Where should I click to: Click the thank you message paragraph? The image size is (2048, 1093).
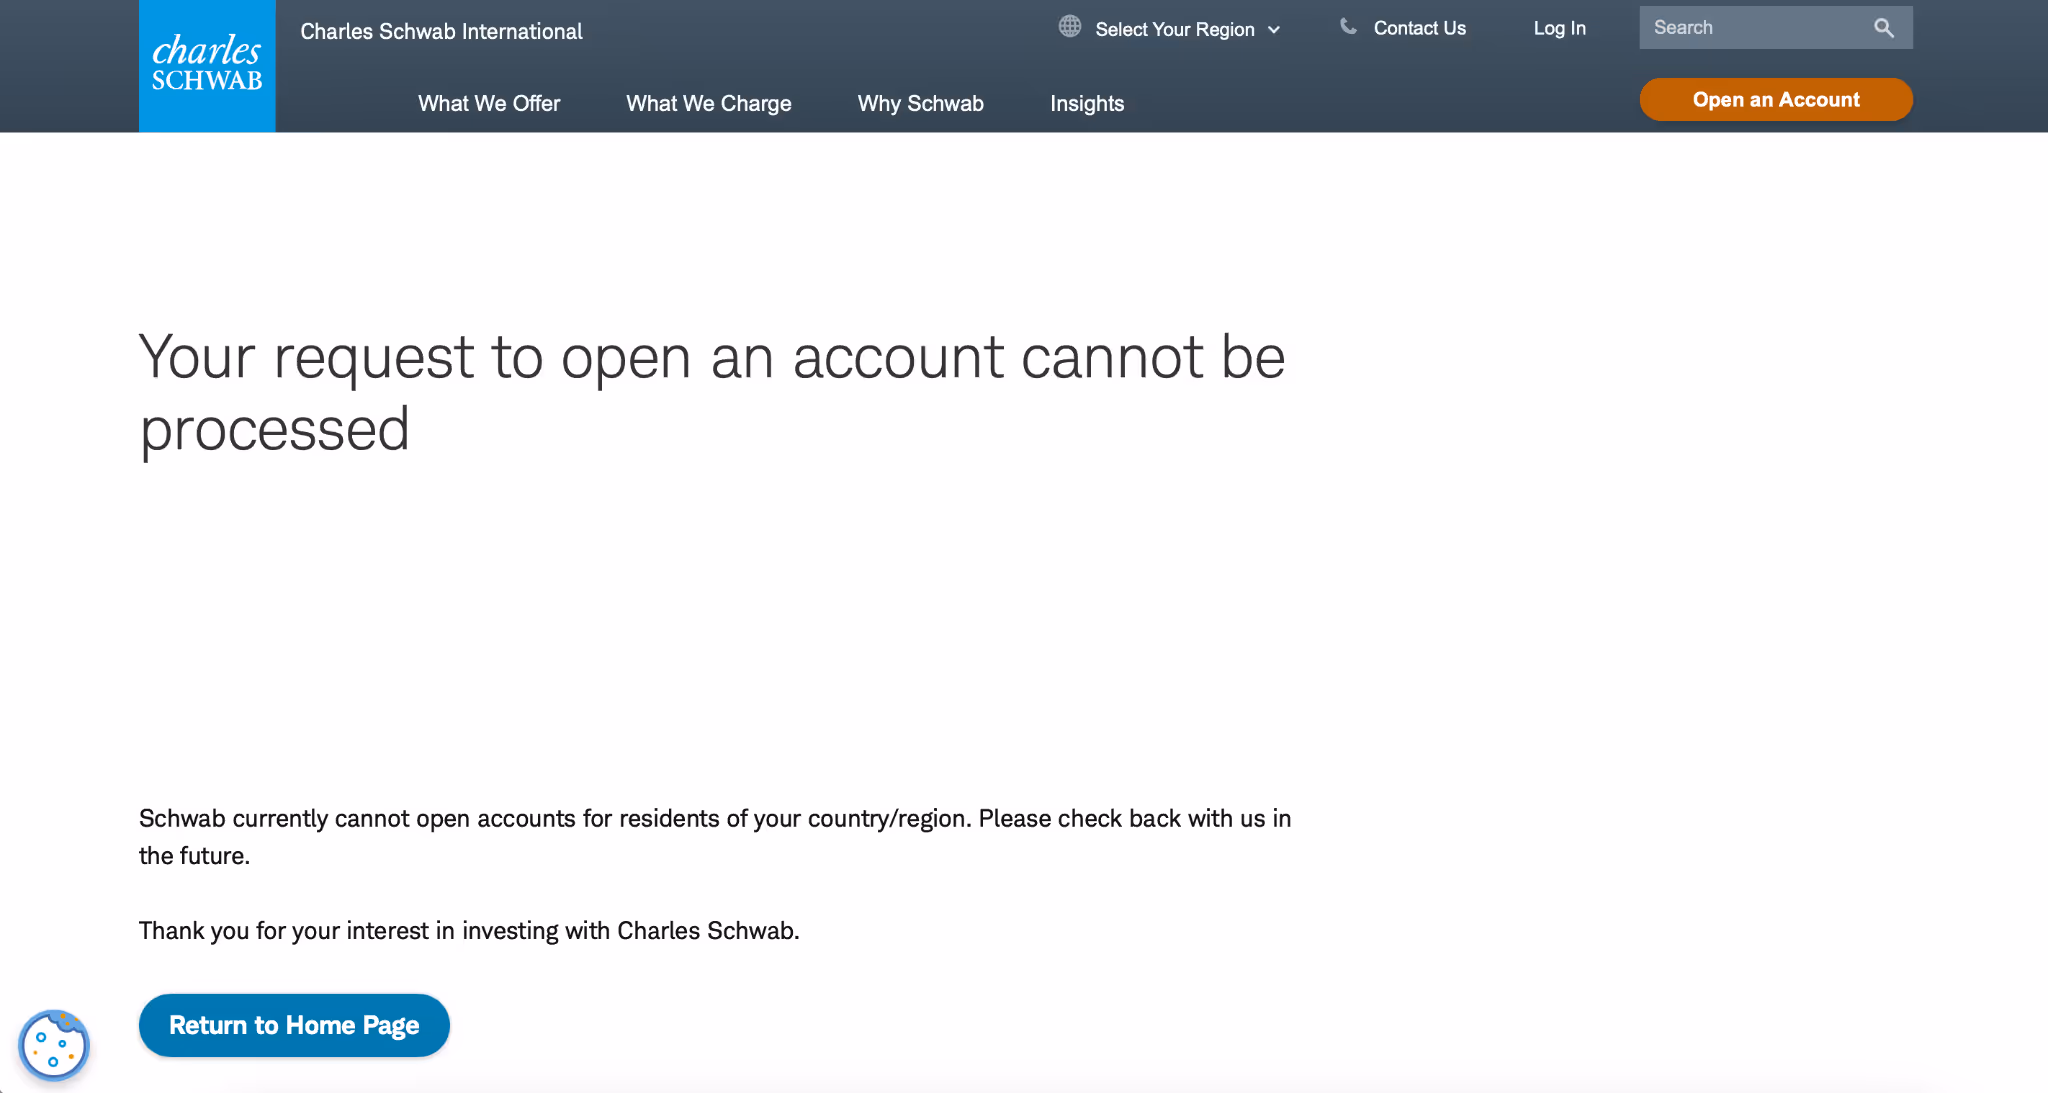[x=469, y=931]
